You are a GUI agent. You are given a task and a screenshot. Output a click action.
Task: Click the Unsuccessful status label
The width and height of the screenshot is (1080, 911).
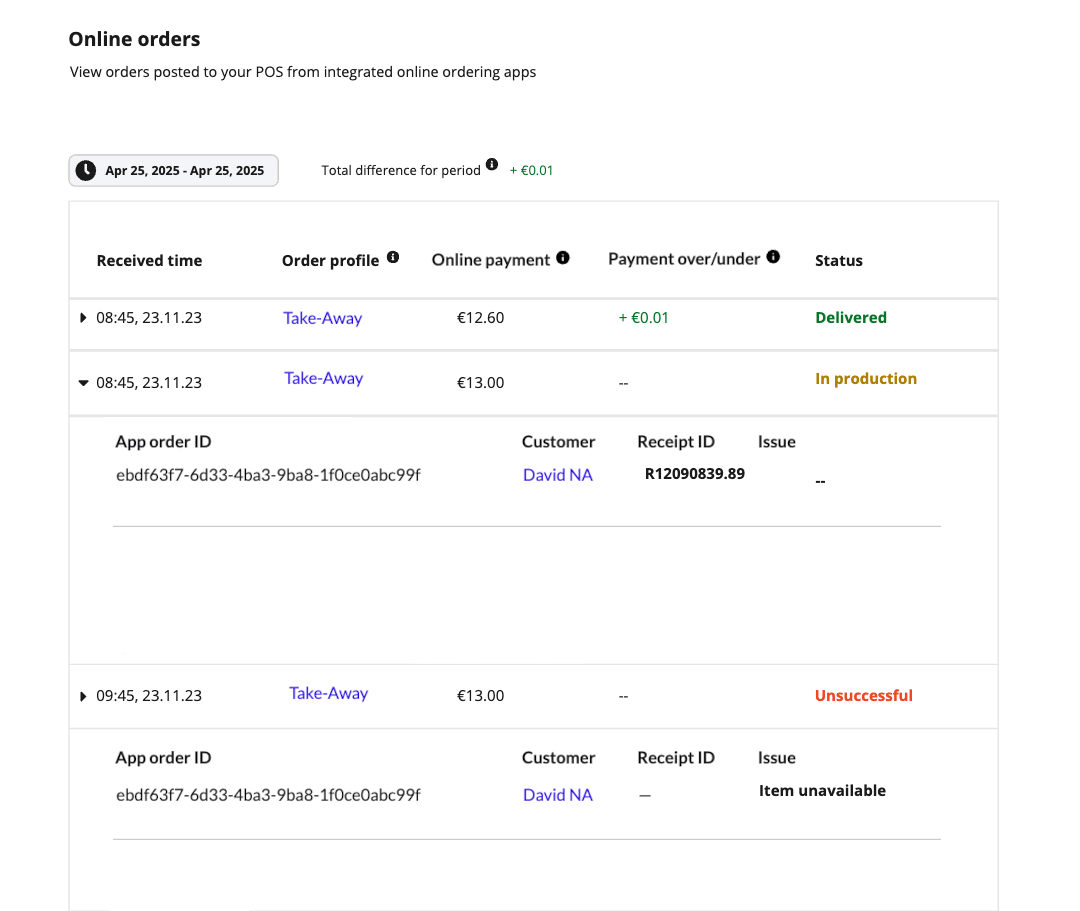(x=863, y=695)
